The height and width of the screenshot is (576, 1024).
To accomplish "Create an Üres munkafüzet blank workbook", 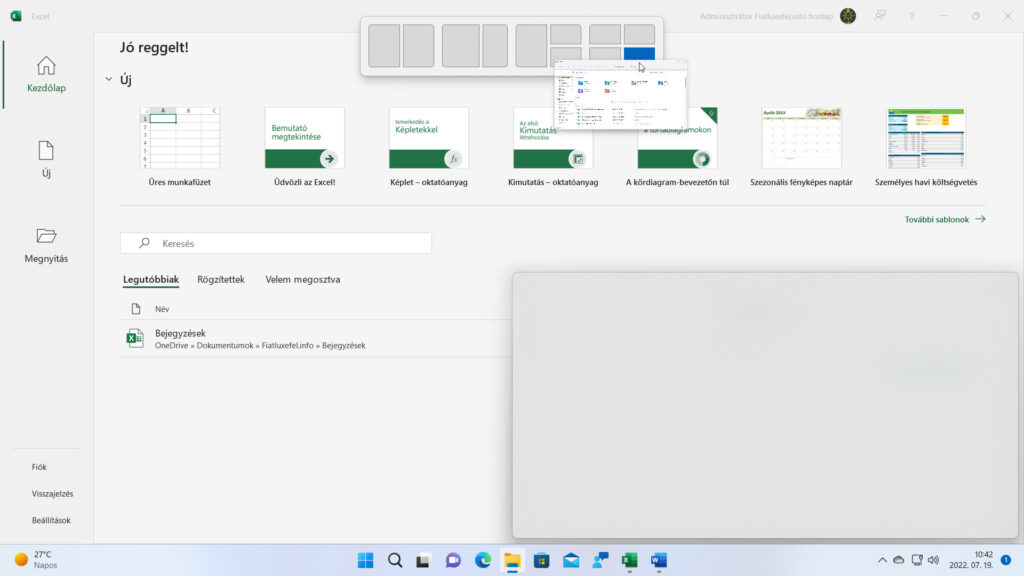I will pyautogui.click(x=180, y=148).
